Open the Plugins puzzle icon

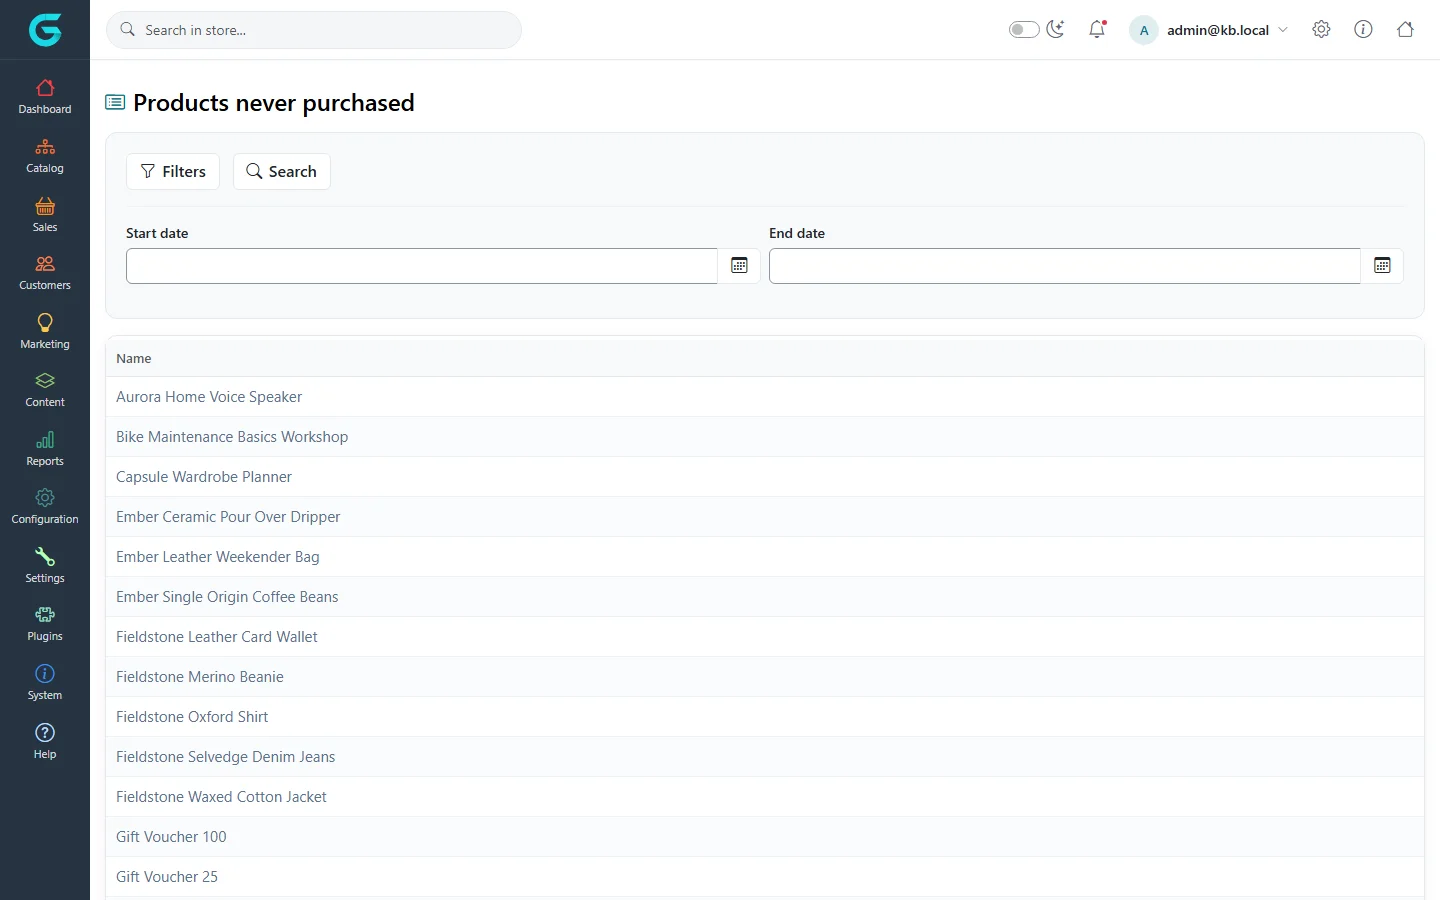45,615
